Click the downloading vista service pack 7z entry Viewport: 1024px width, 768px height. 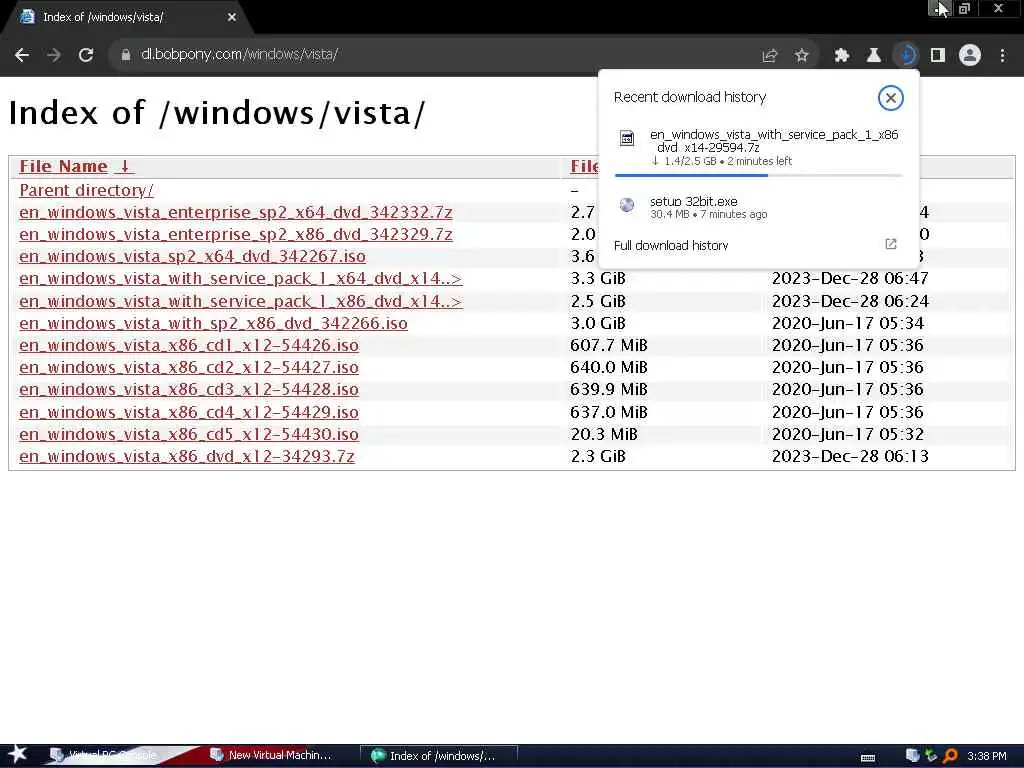758,150
